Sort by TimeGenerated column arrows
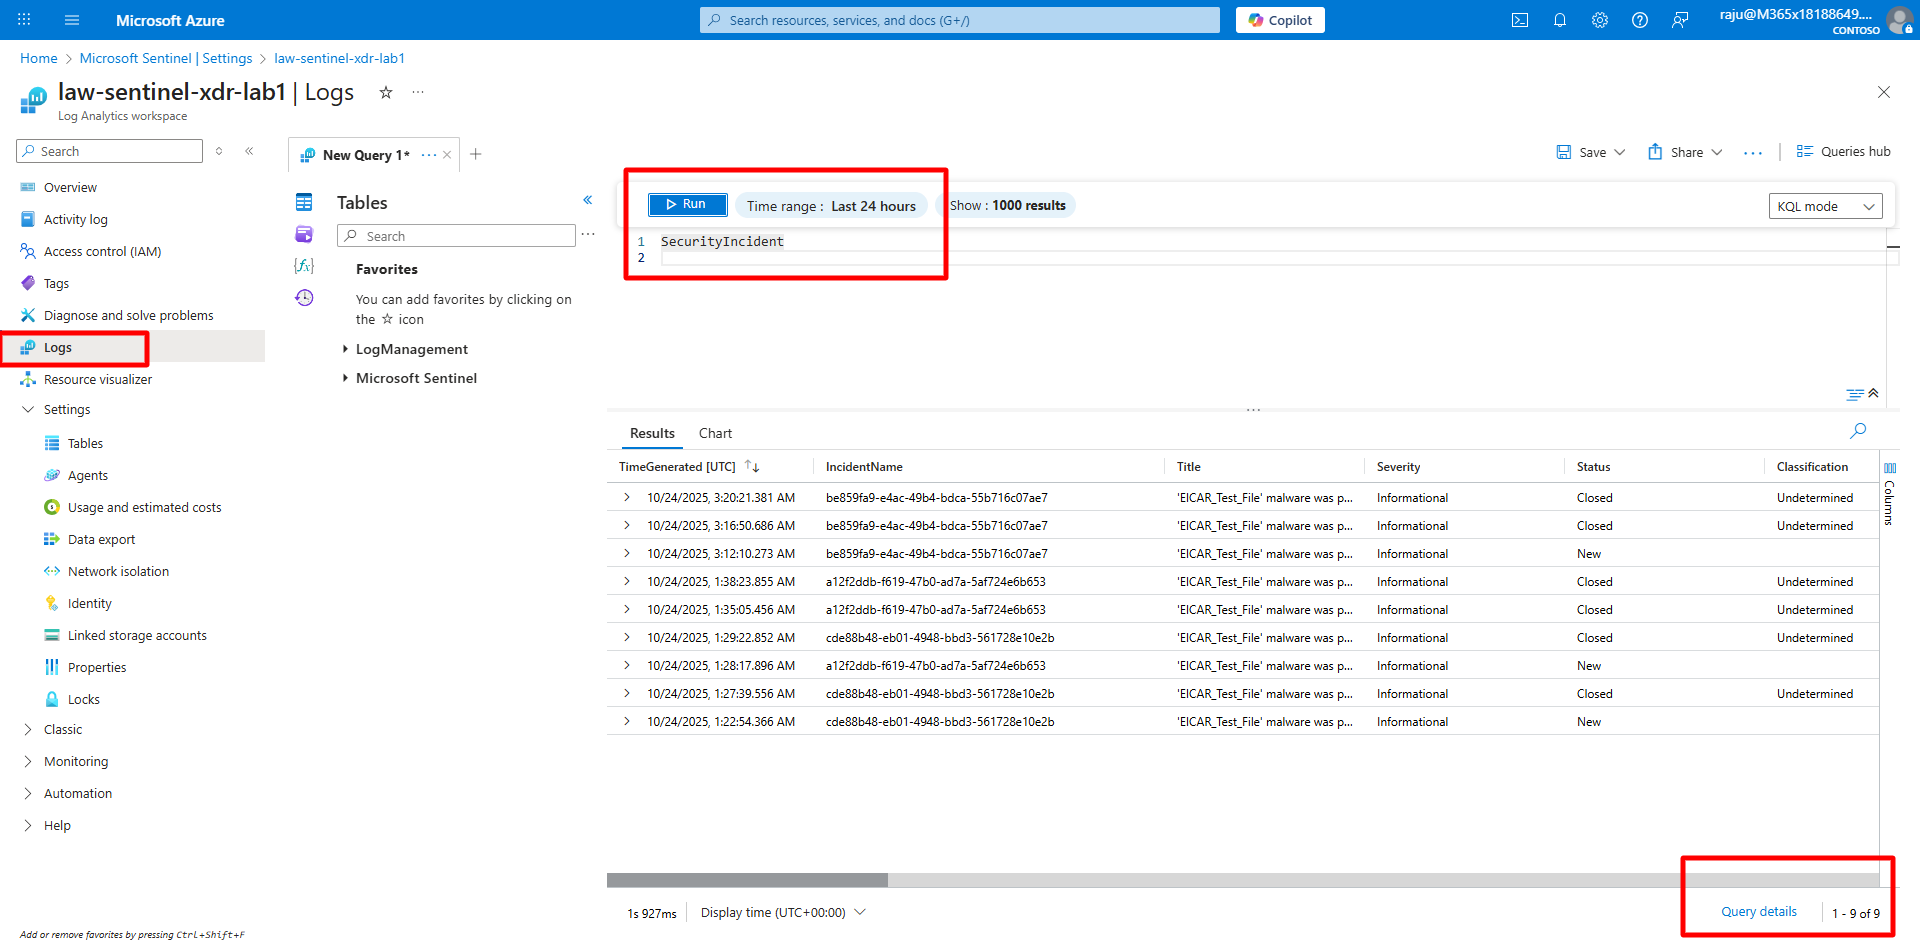This screenshot has height=945, width=1920. [x=752, y=467]
